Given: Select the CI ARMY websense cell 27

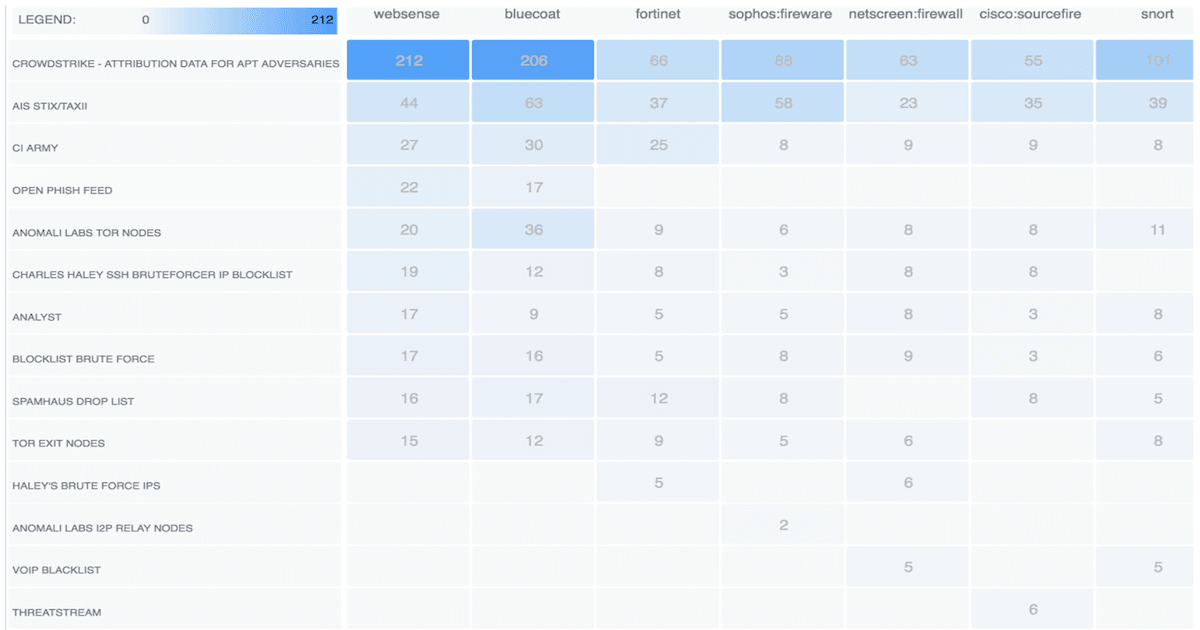Looking at the screenshot, I should pyautogui.click(x=408, y=145).
